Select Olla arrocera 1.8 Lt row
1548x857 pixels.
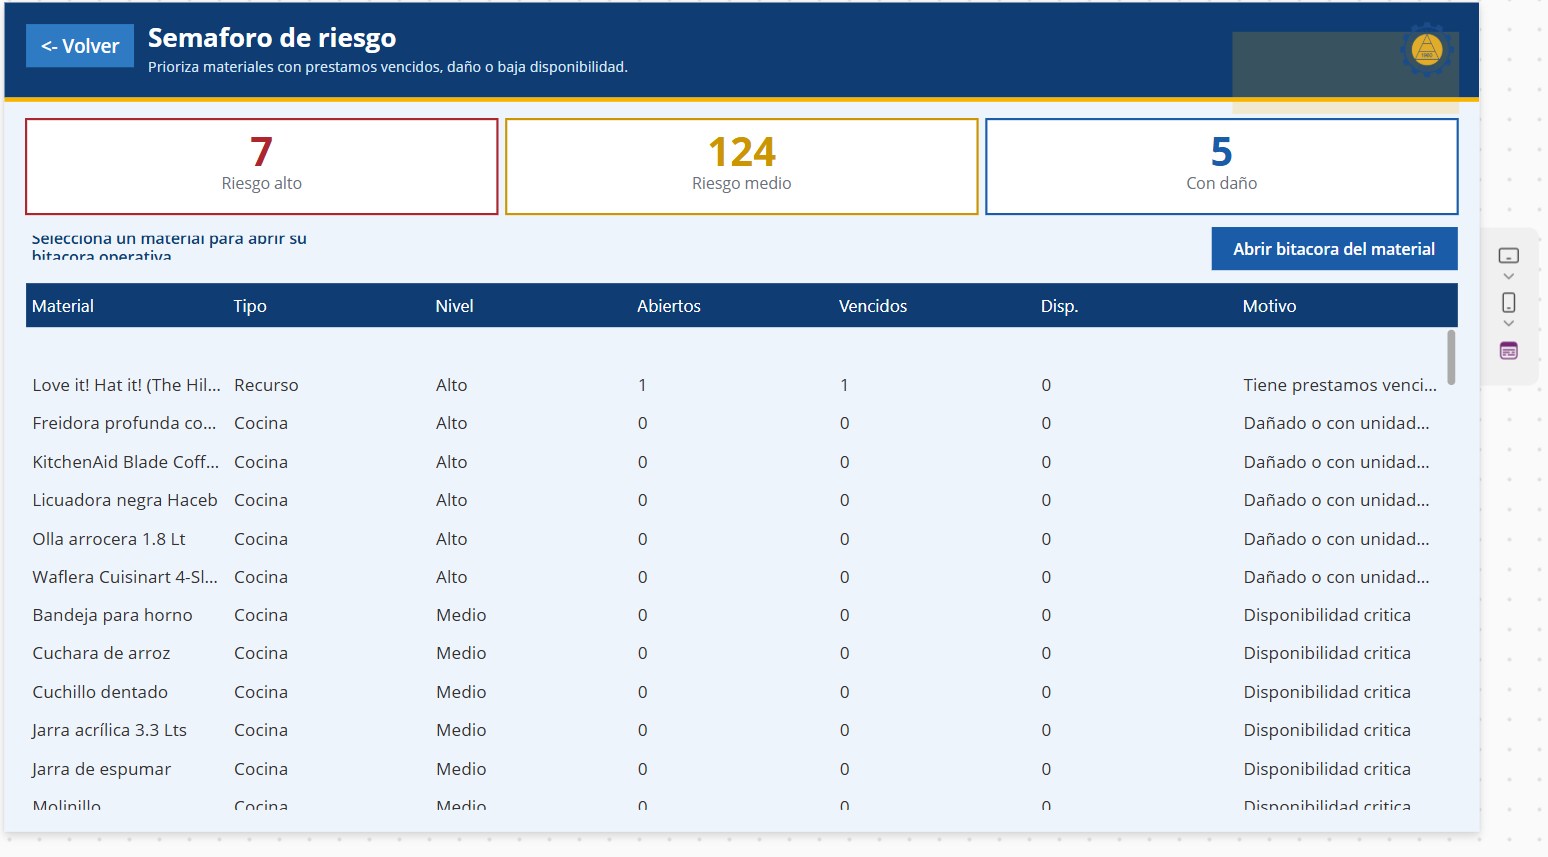coord(735,539)
